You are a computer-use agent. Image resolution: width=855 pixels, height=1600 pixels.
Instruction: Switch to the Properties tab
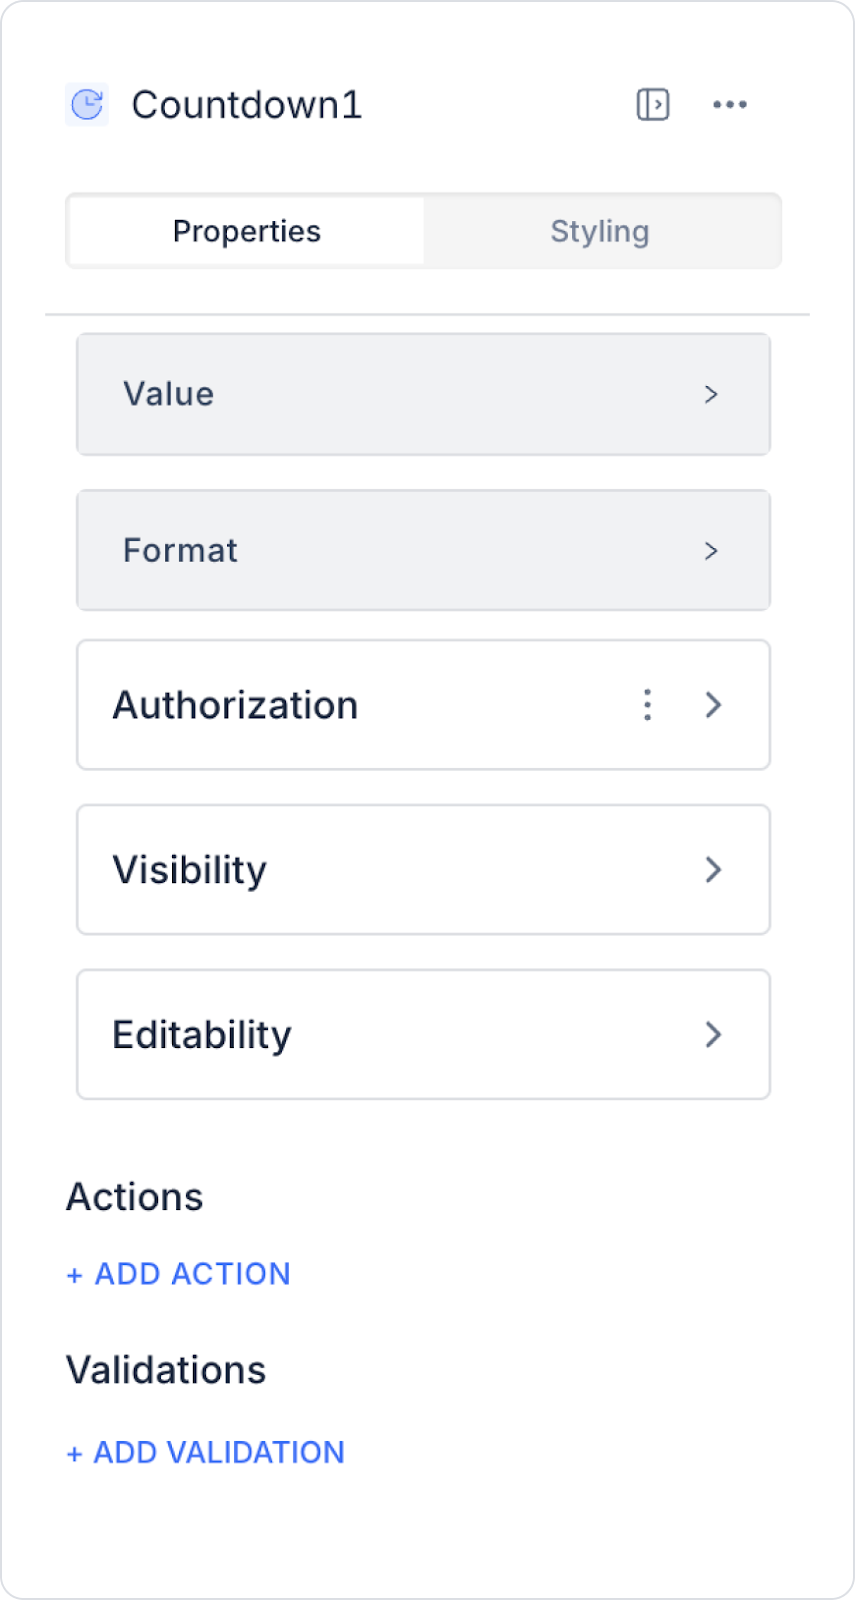coord(247,231)
